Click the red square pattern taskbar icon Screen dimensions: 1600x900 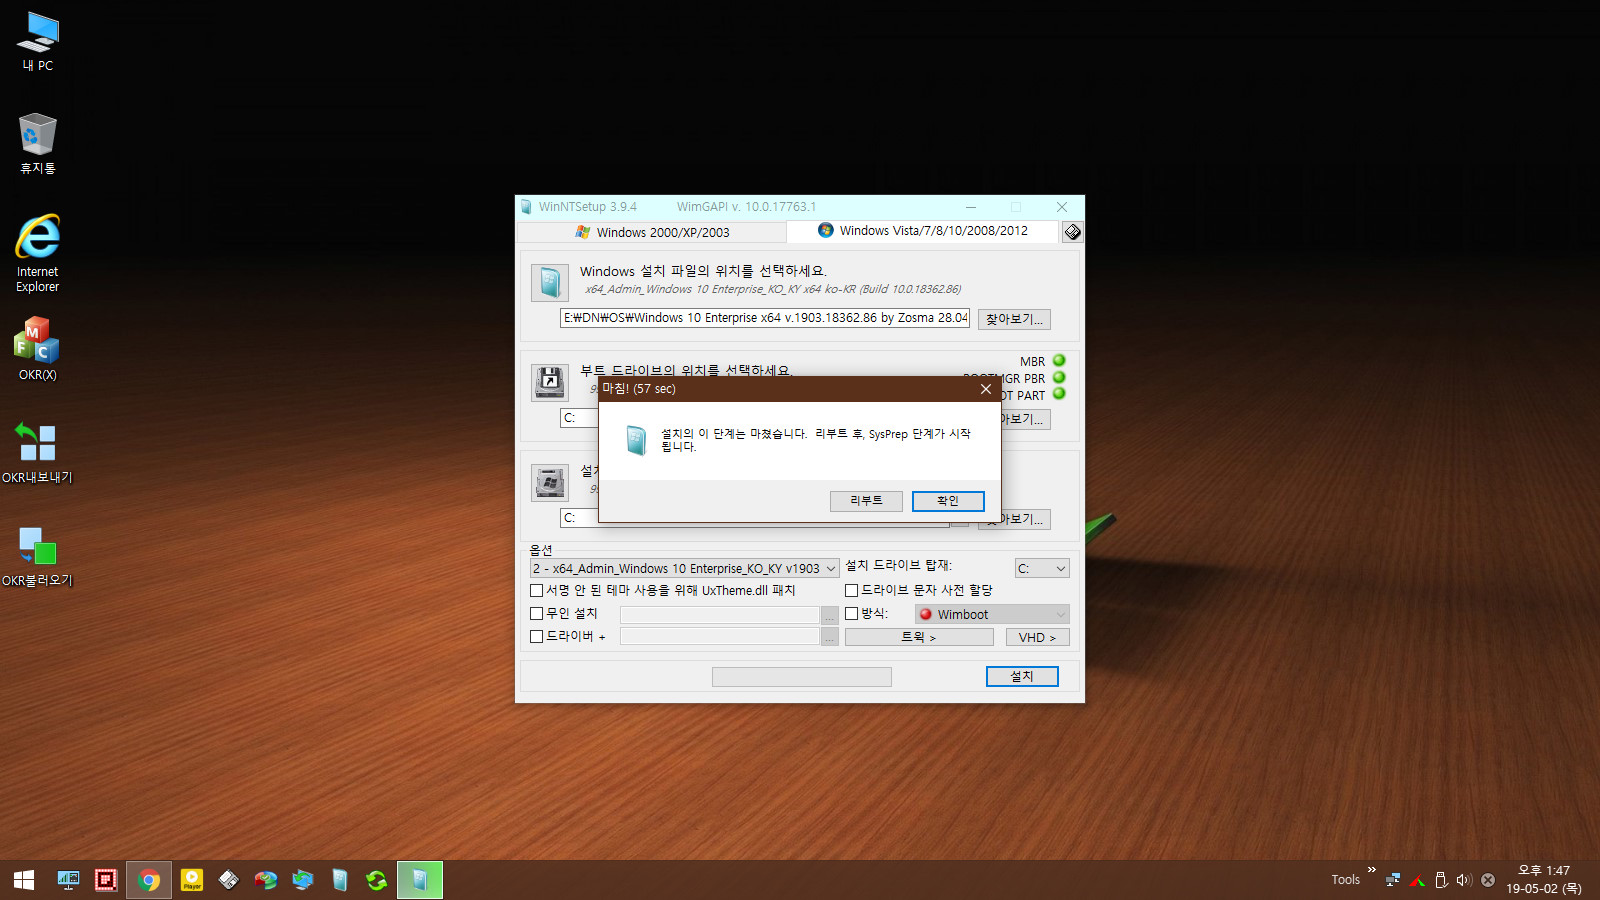[106, 880]
